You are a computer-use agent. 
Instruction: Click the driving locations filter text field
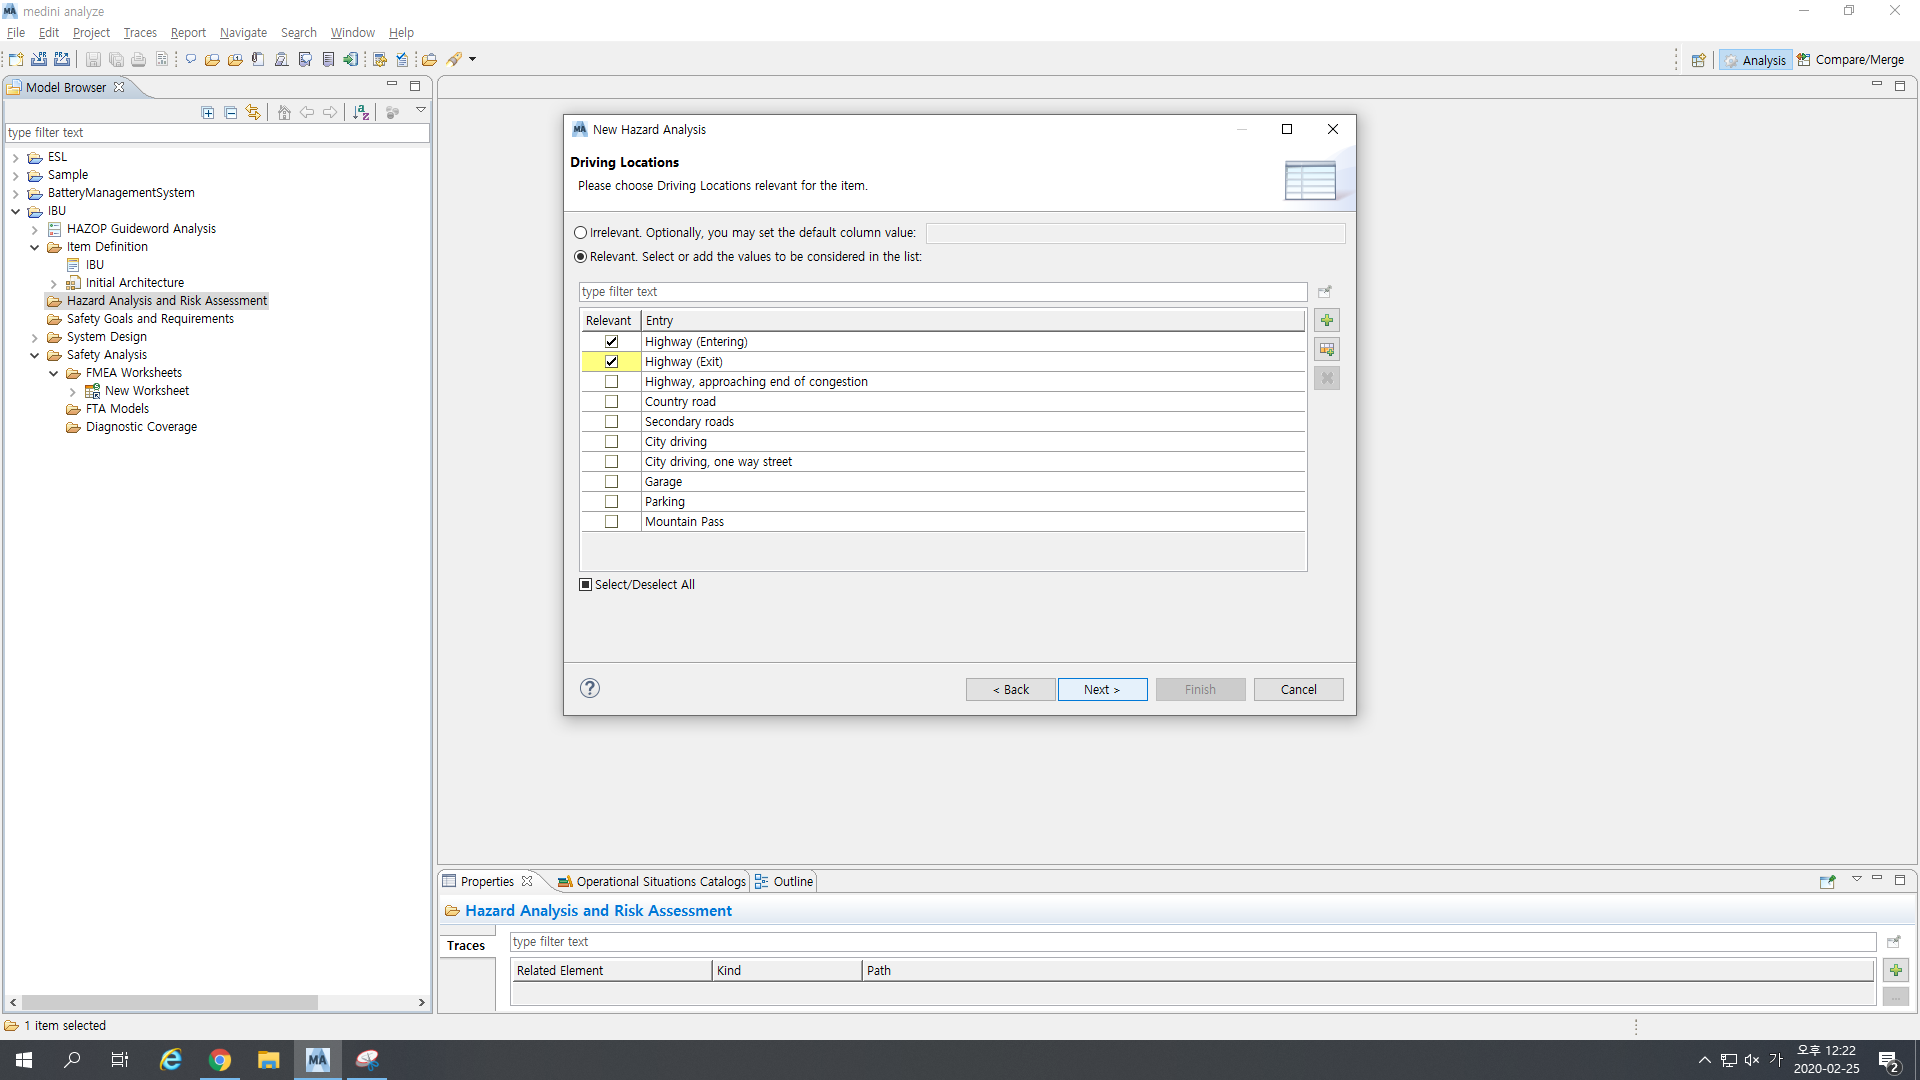pos(942,292)
